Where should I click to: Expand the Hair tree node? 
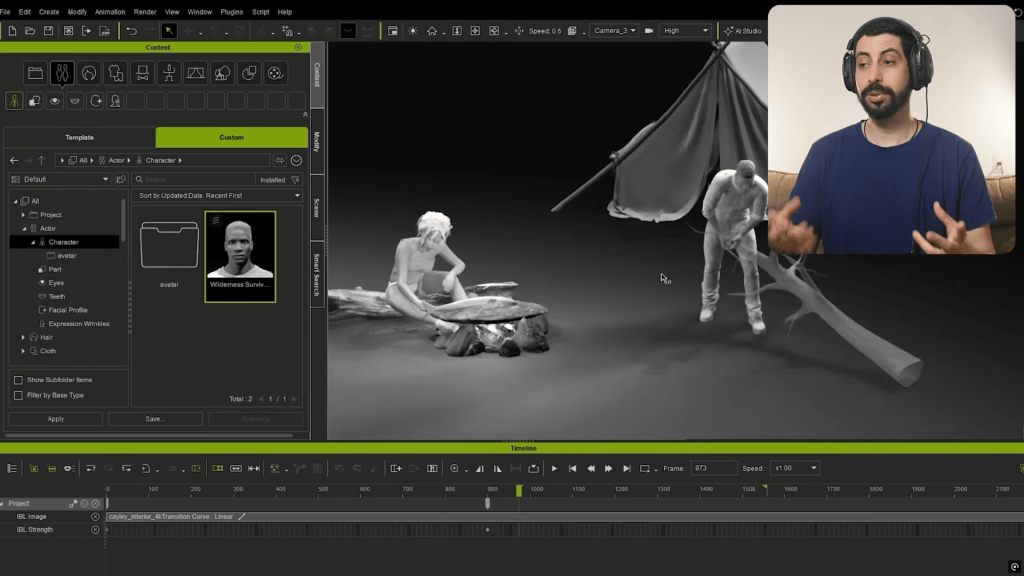point(24,338)
